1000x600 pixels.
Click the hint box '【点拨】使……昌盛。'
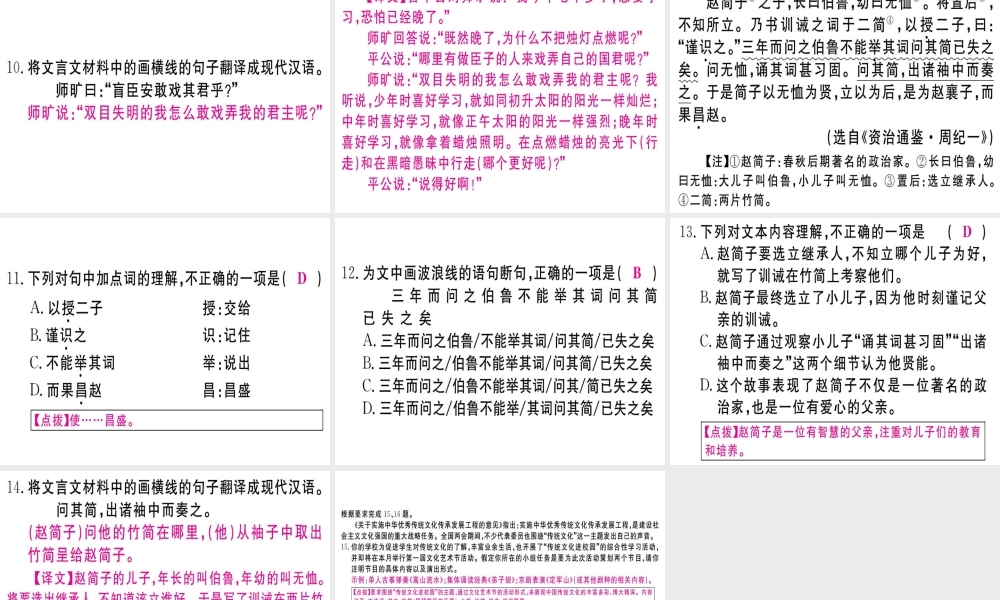[177, 420]
